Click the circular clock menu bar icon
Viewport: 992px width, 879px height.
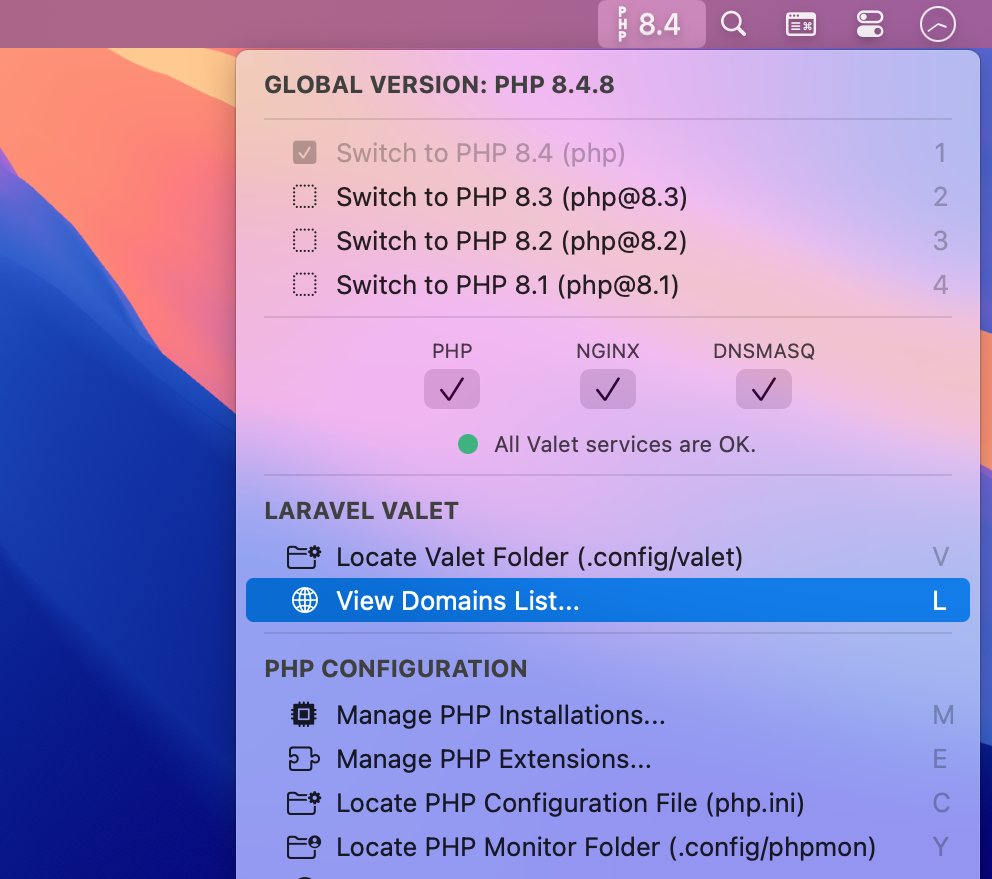[x=937, y=25]
